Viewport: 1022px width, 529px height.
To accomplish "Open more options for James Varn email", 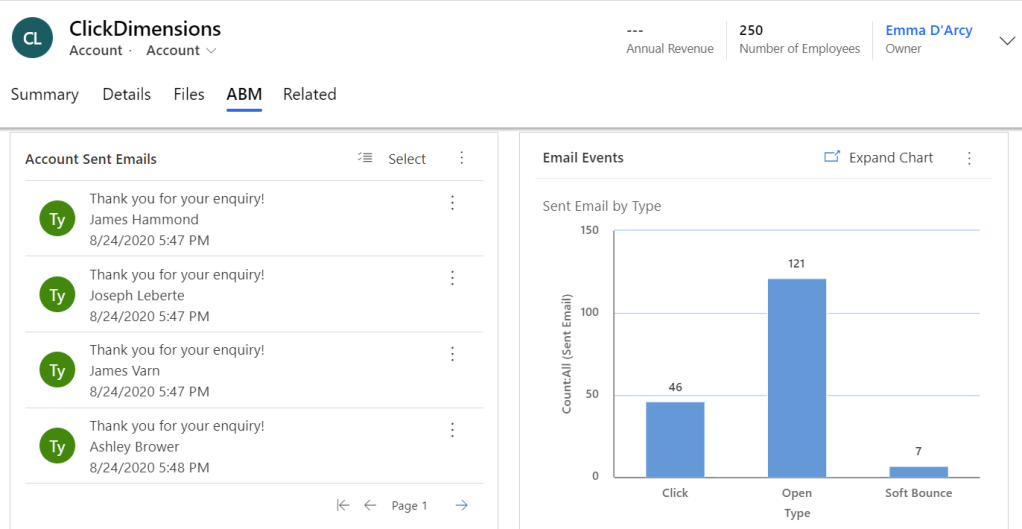I will pos(452,354).
